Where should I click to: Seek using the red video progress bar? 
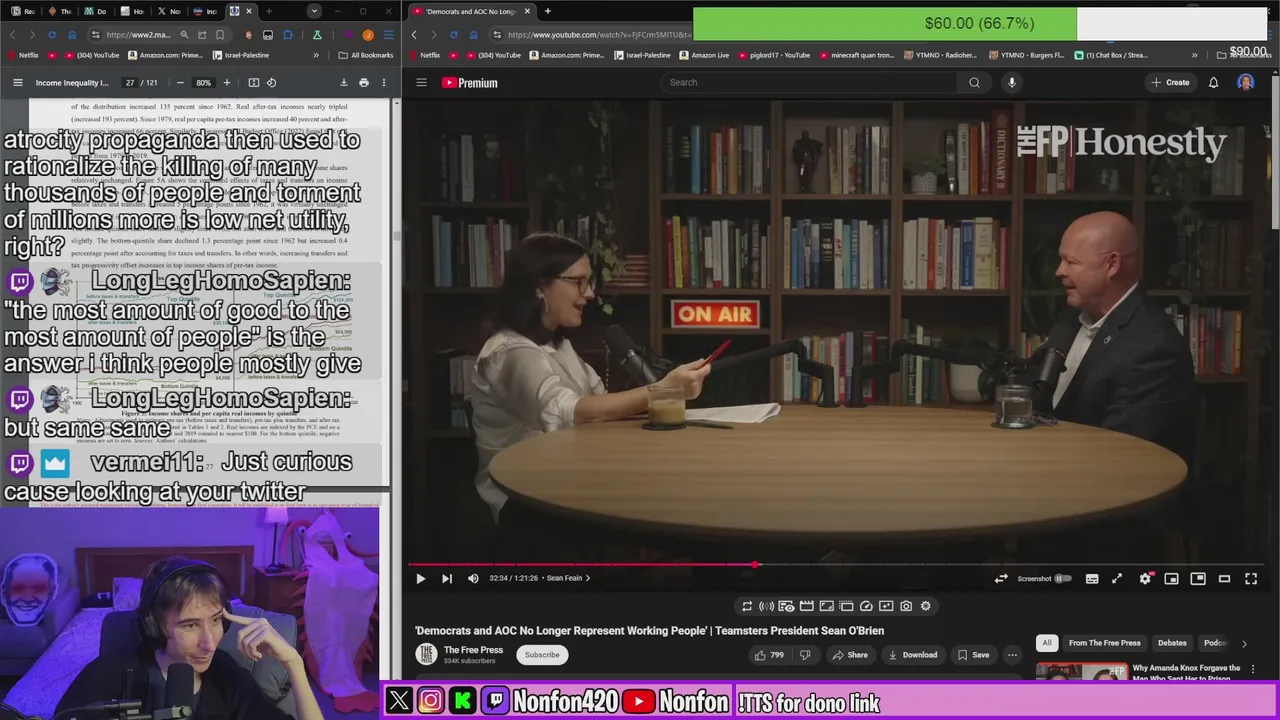point(581,564)
